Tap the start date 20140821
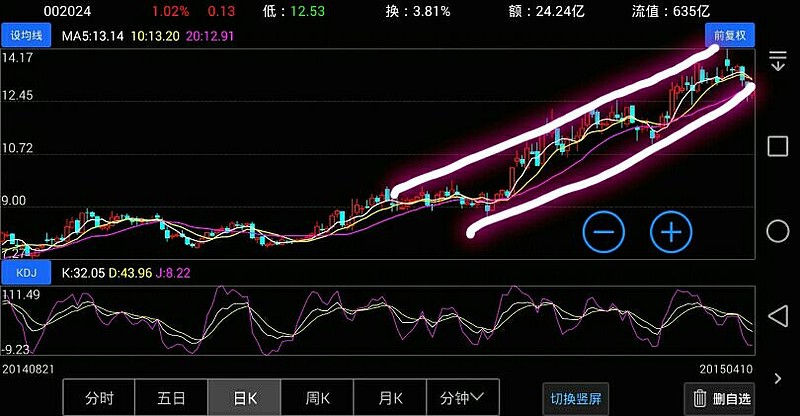The width and height of the screenshot is (800, 416). coord(28,369)
